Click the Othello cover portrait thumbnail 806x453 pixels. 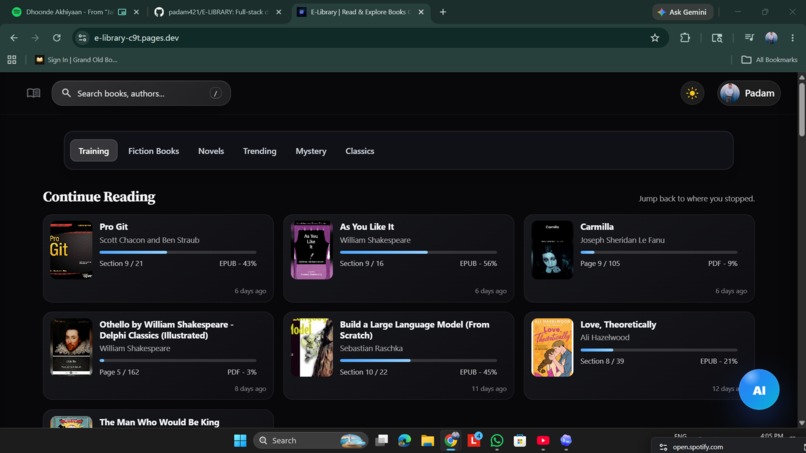pos(71,348)
